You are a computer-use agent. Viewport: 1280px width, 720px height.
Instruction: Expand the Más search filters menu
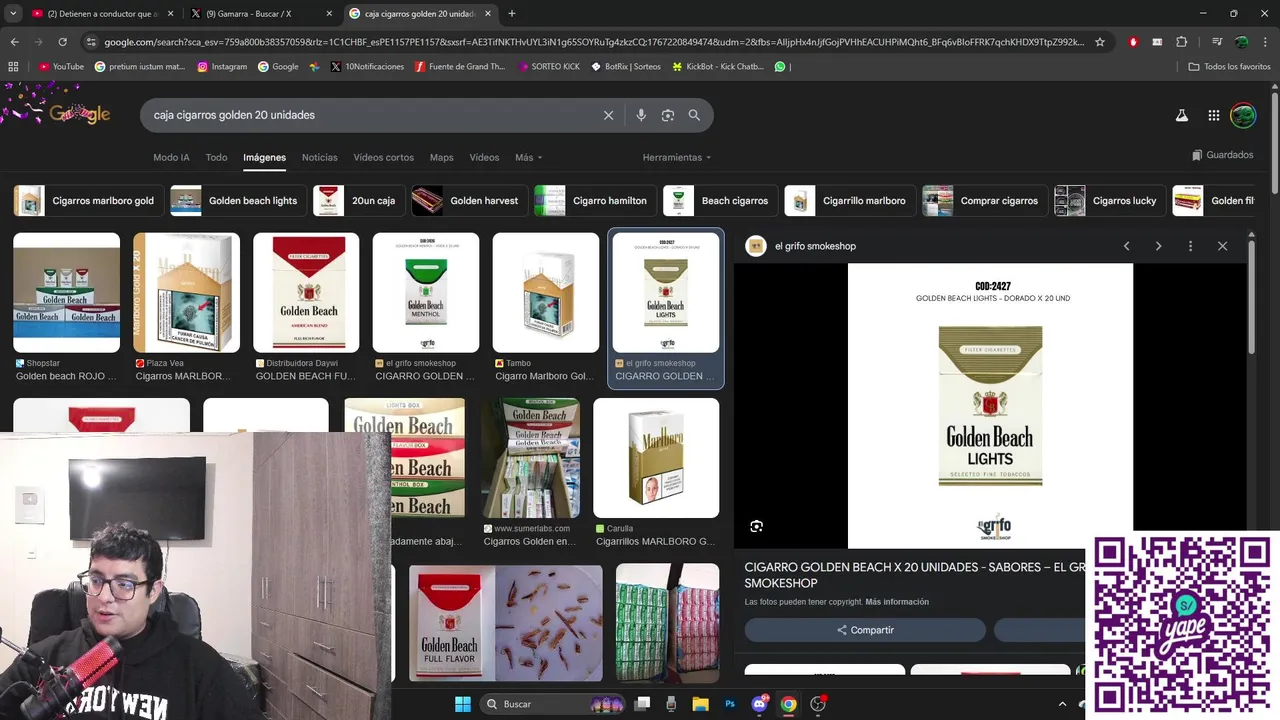528,158
